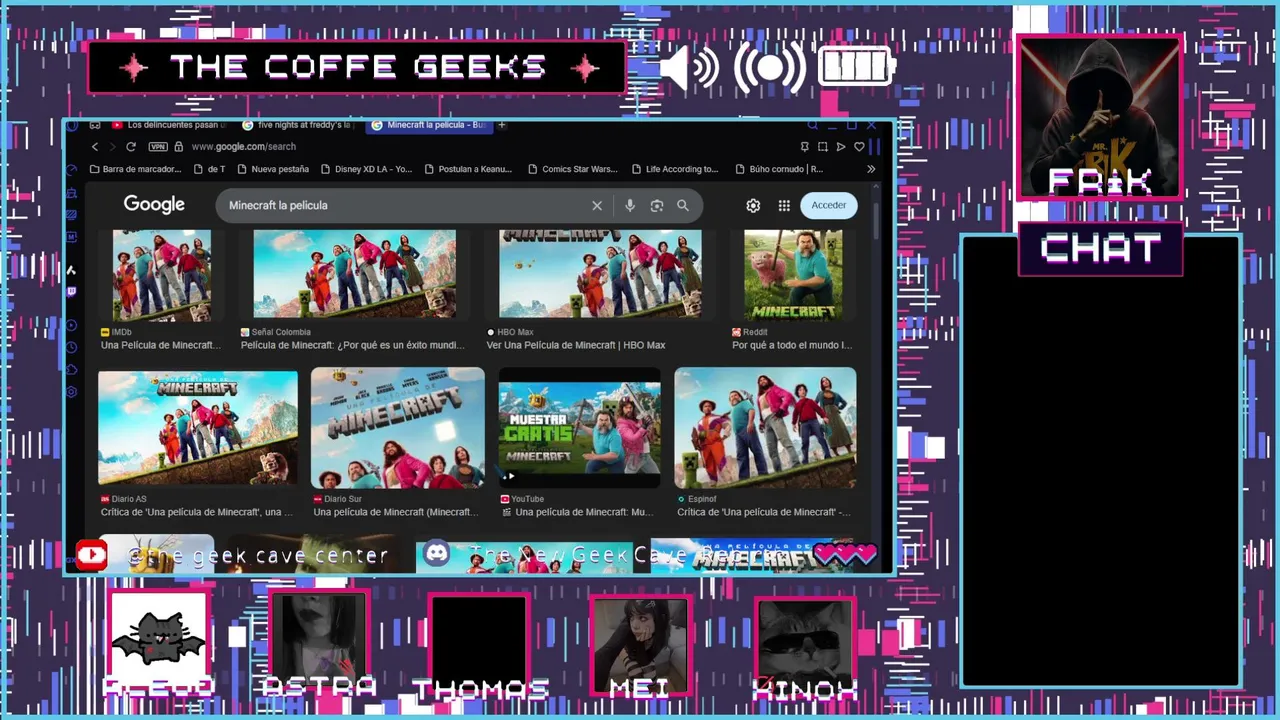This screenshot has width=1280, height=720.
Task: Click the Google results page vertical scrollbar
Action: click(x=876, y=220)
